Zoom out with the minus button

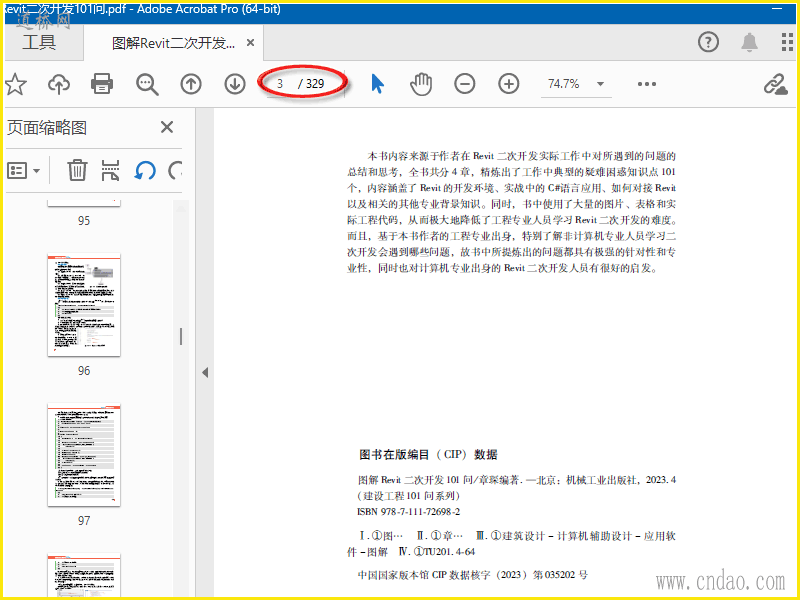coord(465,84)
